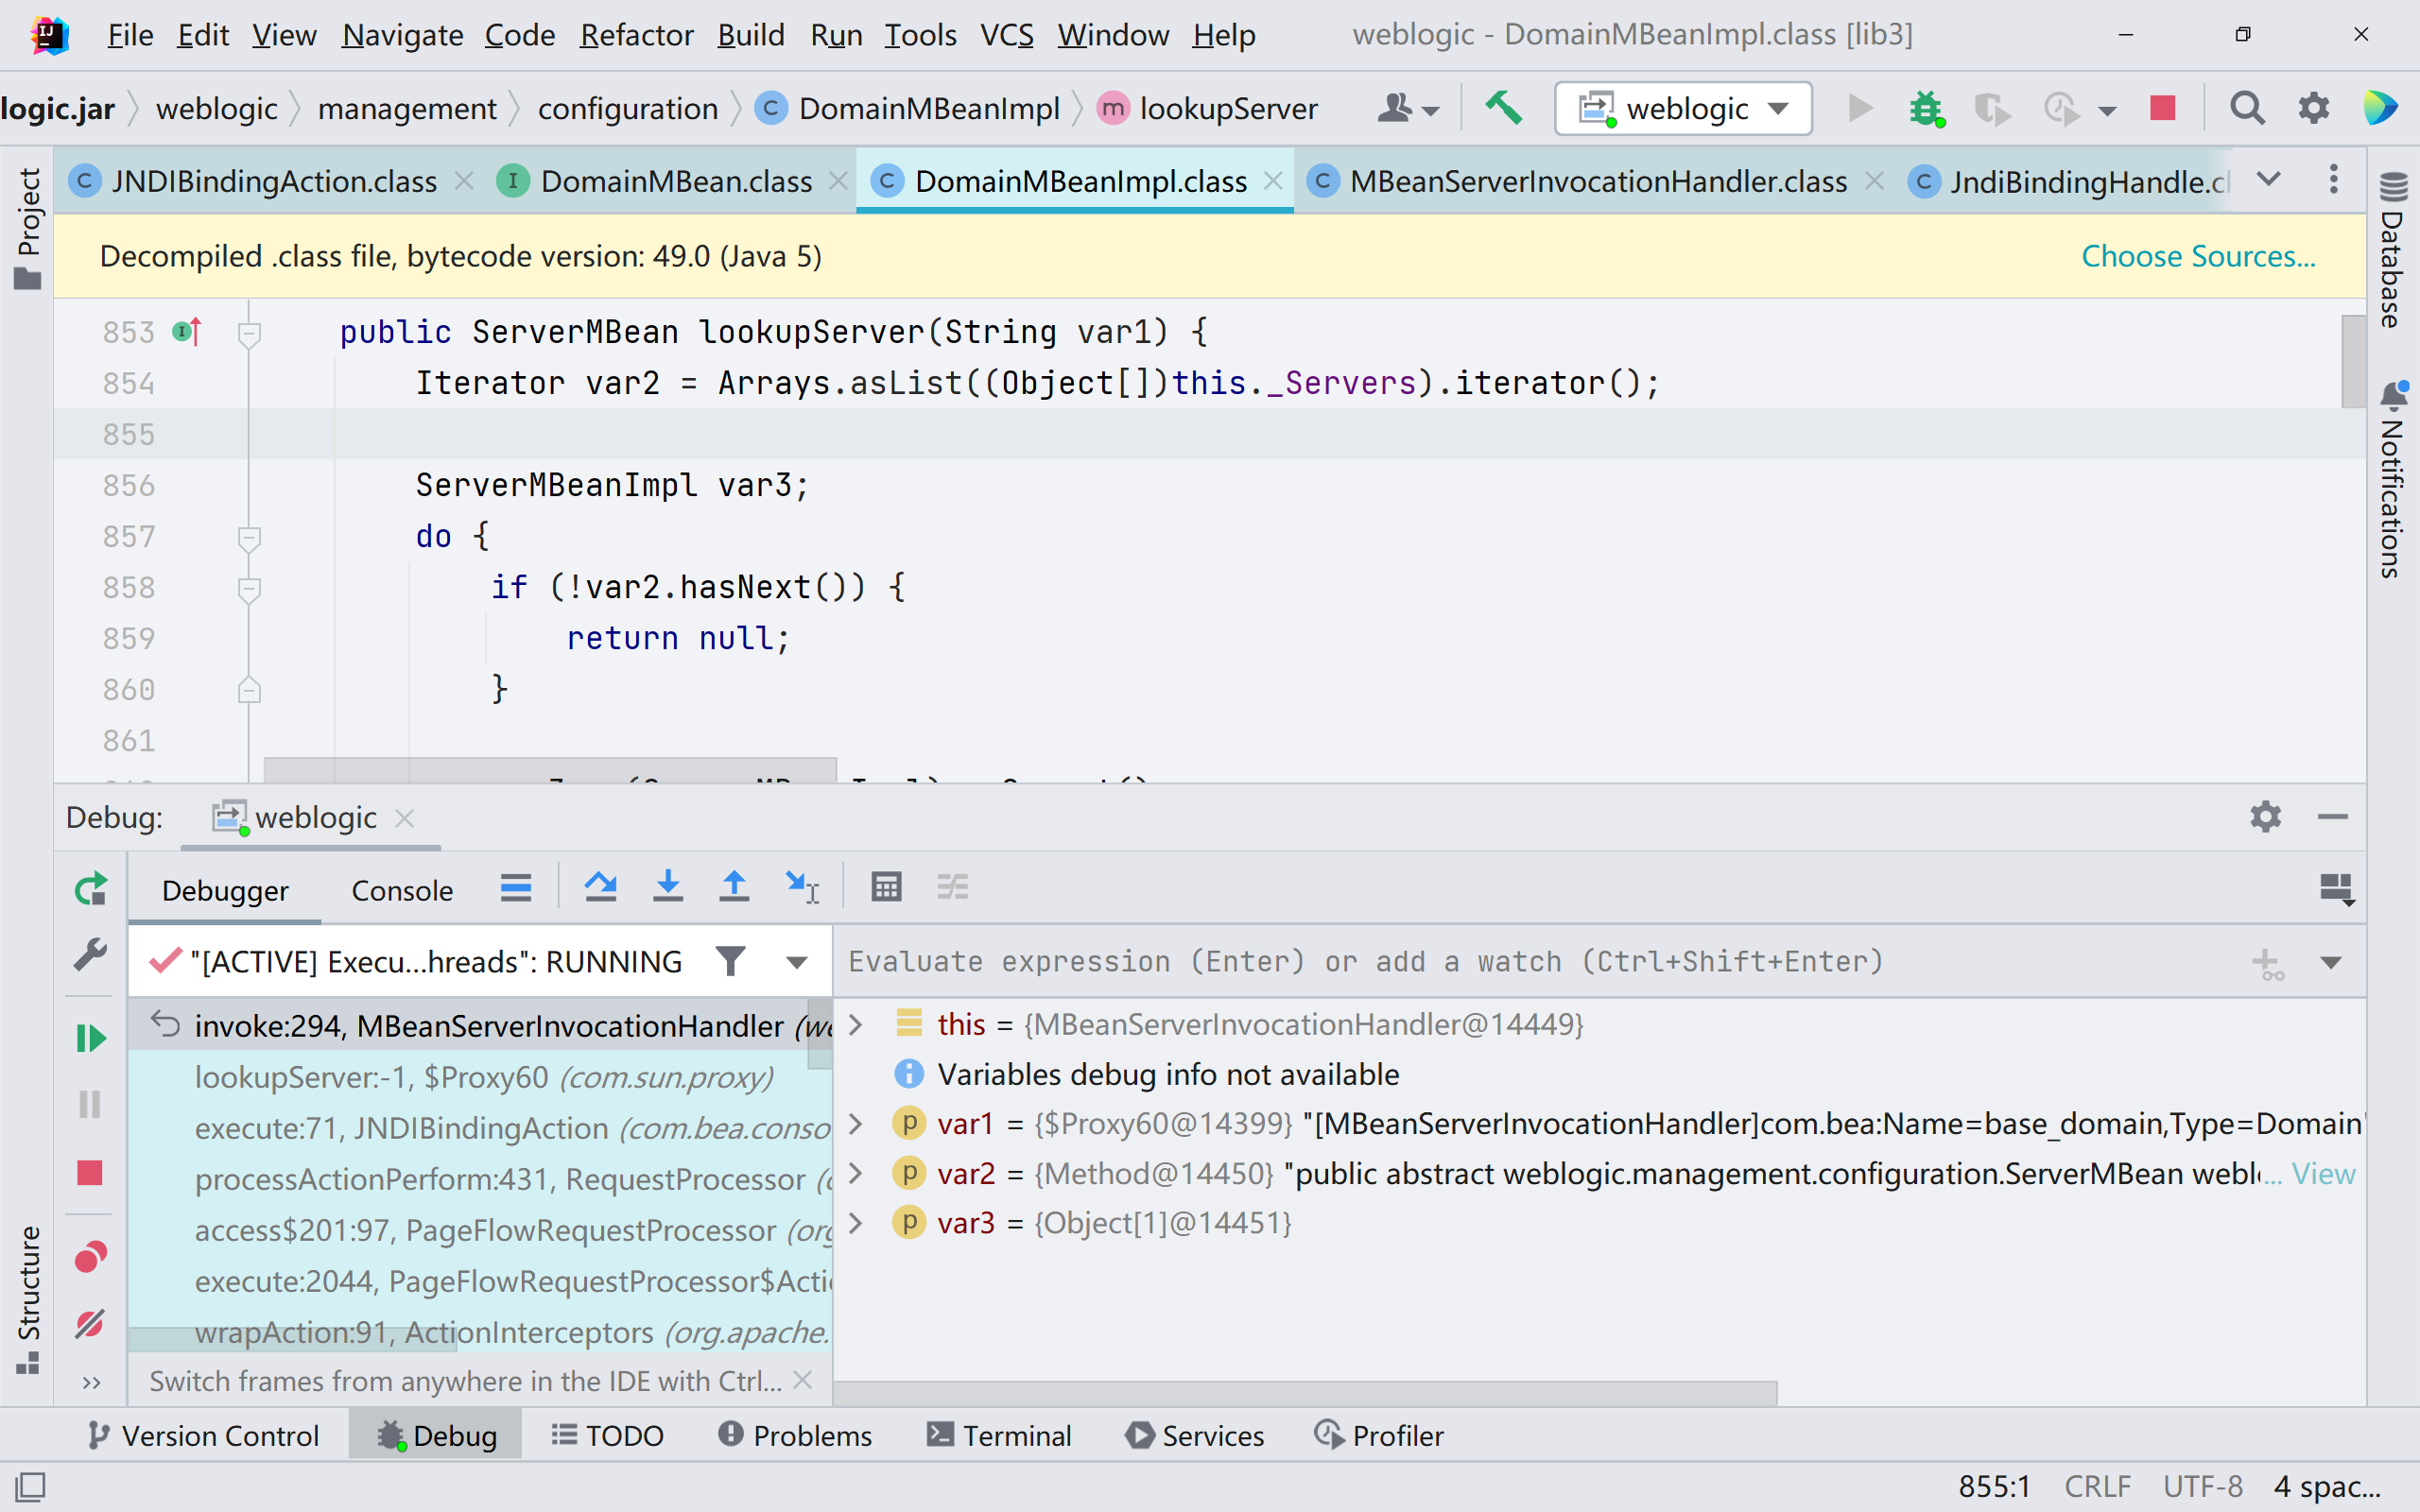Open the hidden editor tabs list

2267,180
